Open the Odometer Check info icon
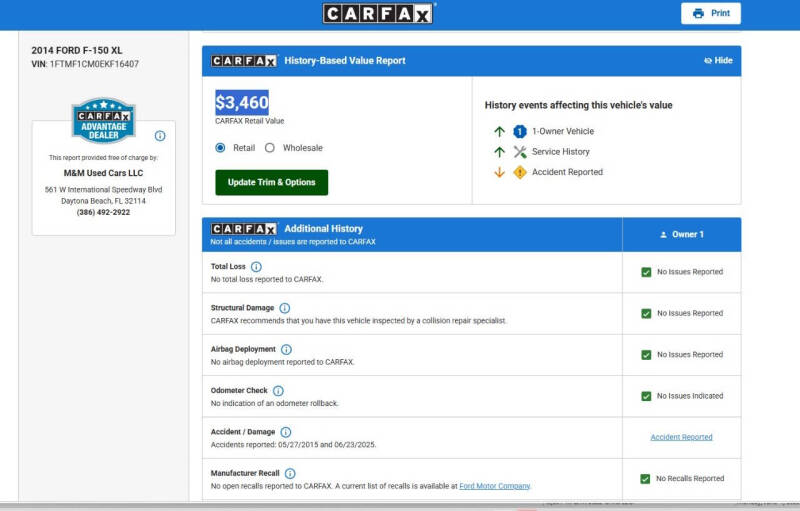This screenshot has width=800, height=511. pos(278,391)
